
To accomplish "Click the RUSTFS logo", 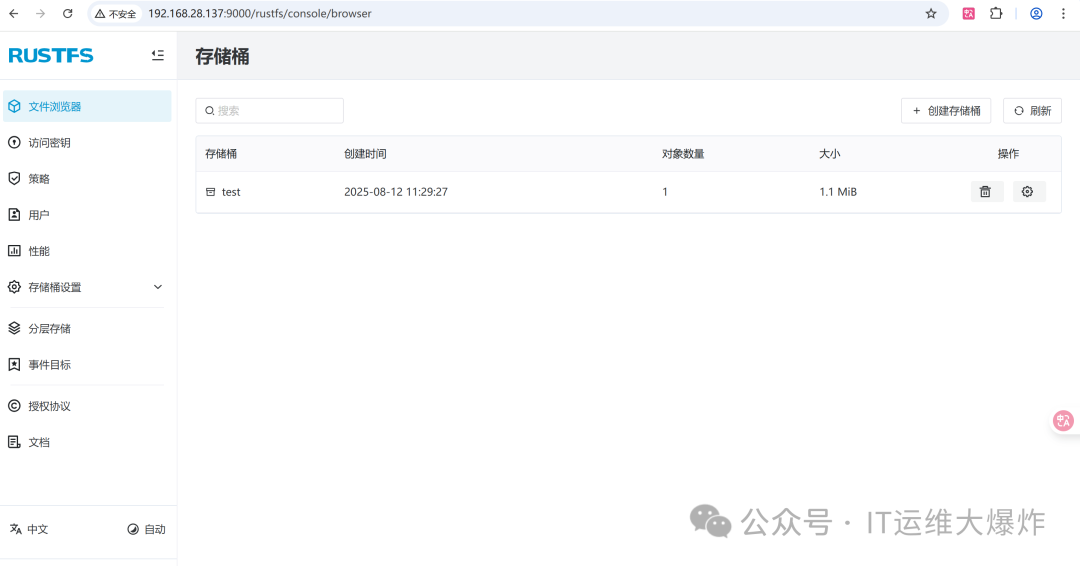I will pos(51,55).
